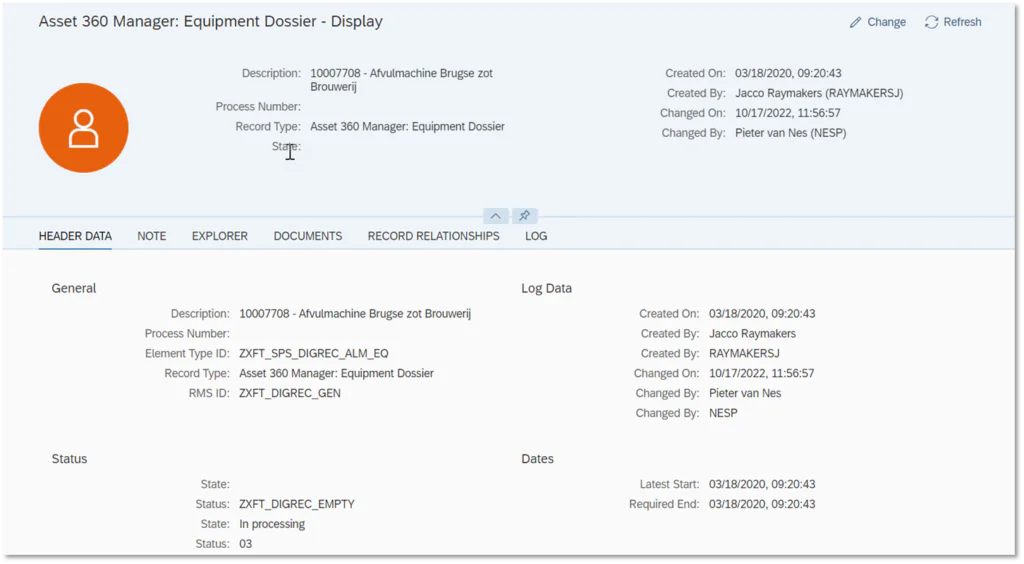The image size is (1024, 564).
Task: Open the DOCUMENTS tab
Action: [308, 236]
